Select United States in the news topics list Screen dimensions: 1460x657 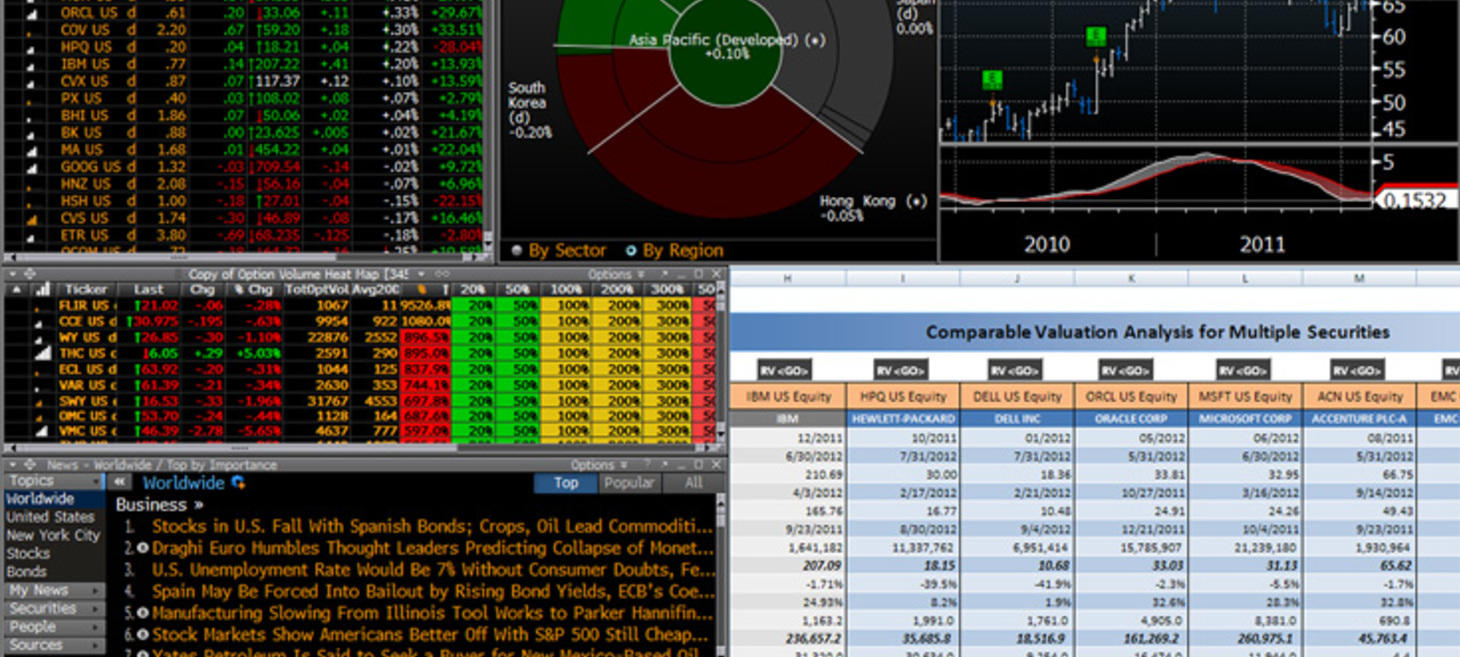pyautogui.click(x=53, y=517)
